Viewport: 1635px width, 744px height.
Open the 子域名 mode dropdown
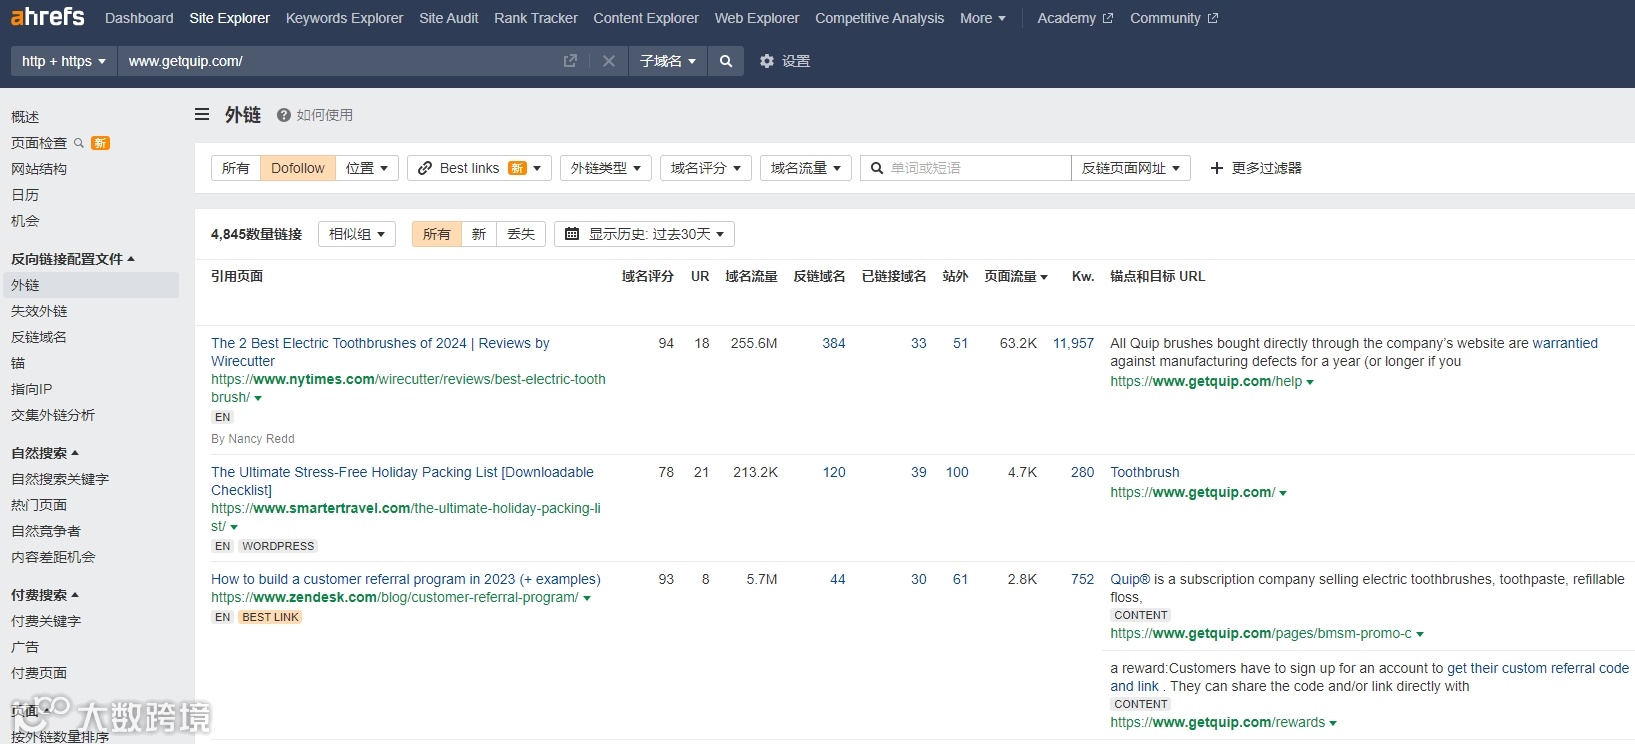668,61
